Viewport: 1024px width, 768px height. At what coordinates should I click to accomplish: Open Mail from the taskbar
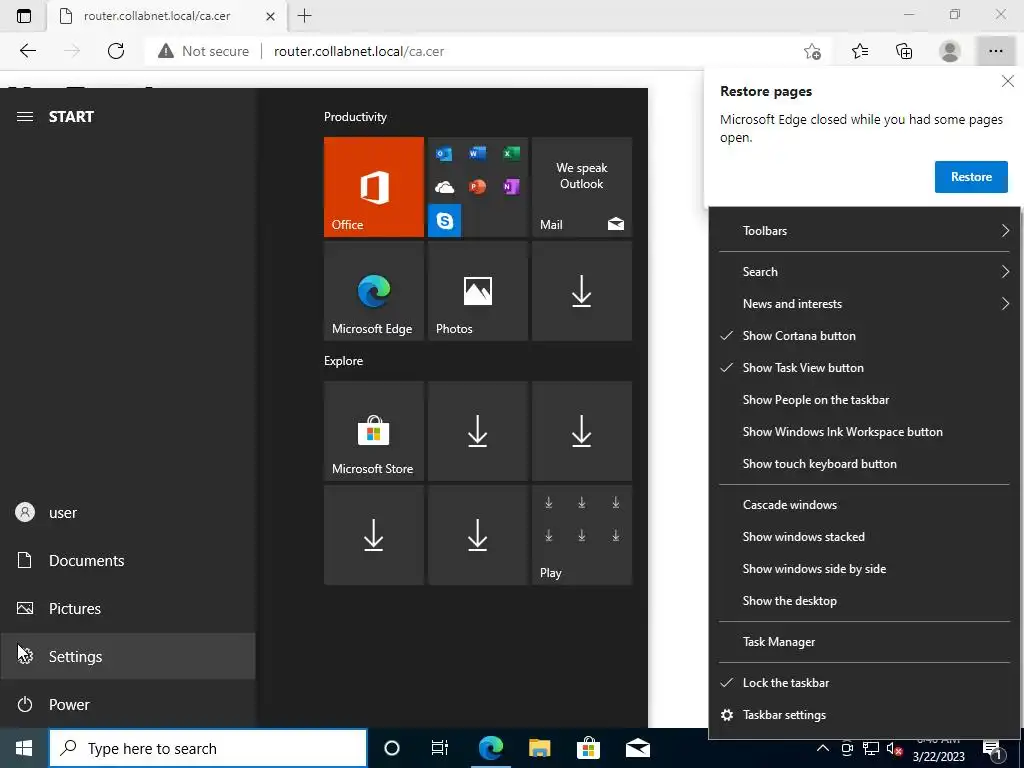tap(637, 748)
